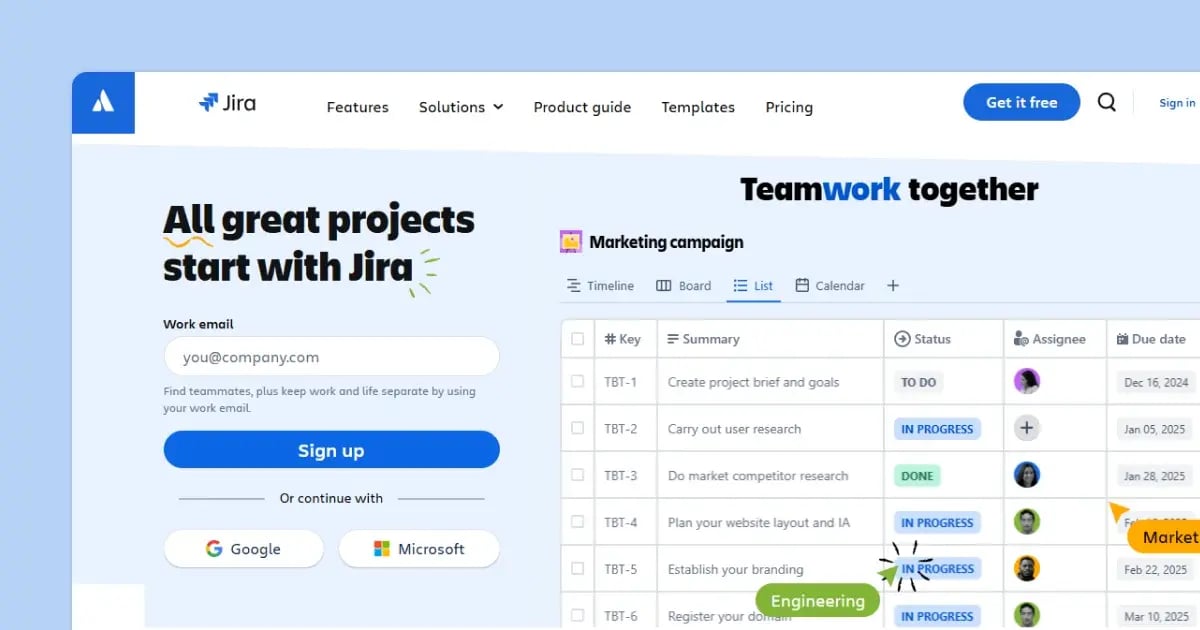This screenshot has width=1200, height=630.
Task: Click the Assignee column header
Action: (x=1049, y=339)
